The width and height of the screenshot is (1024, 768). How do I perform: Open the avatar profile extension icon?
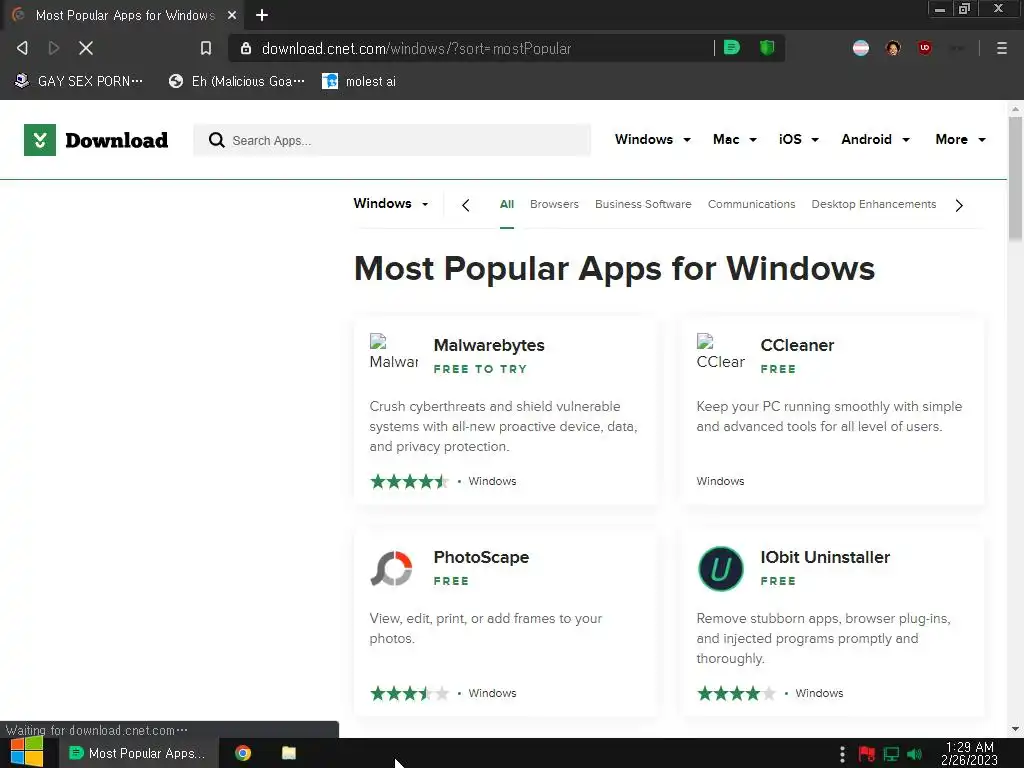[893, 48]
